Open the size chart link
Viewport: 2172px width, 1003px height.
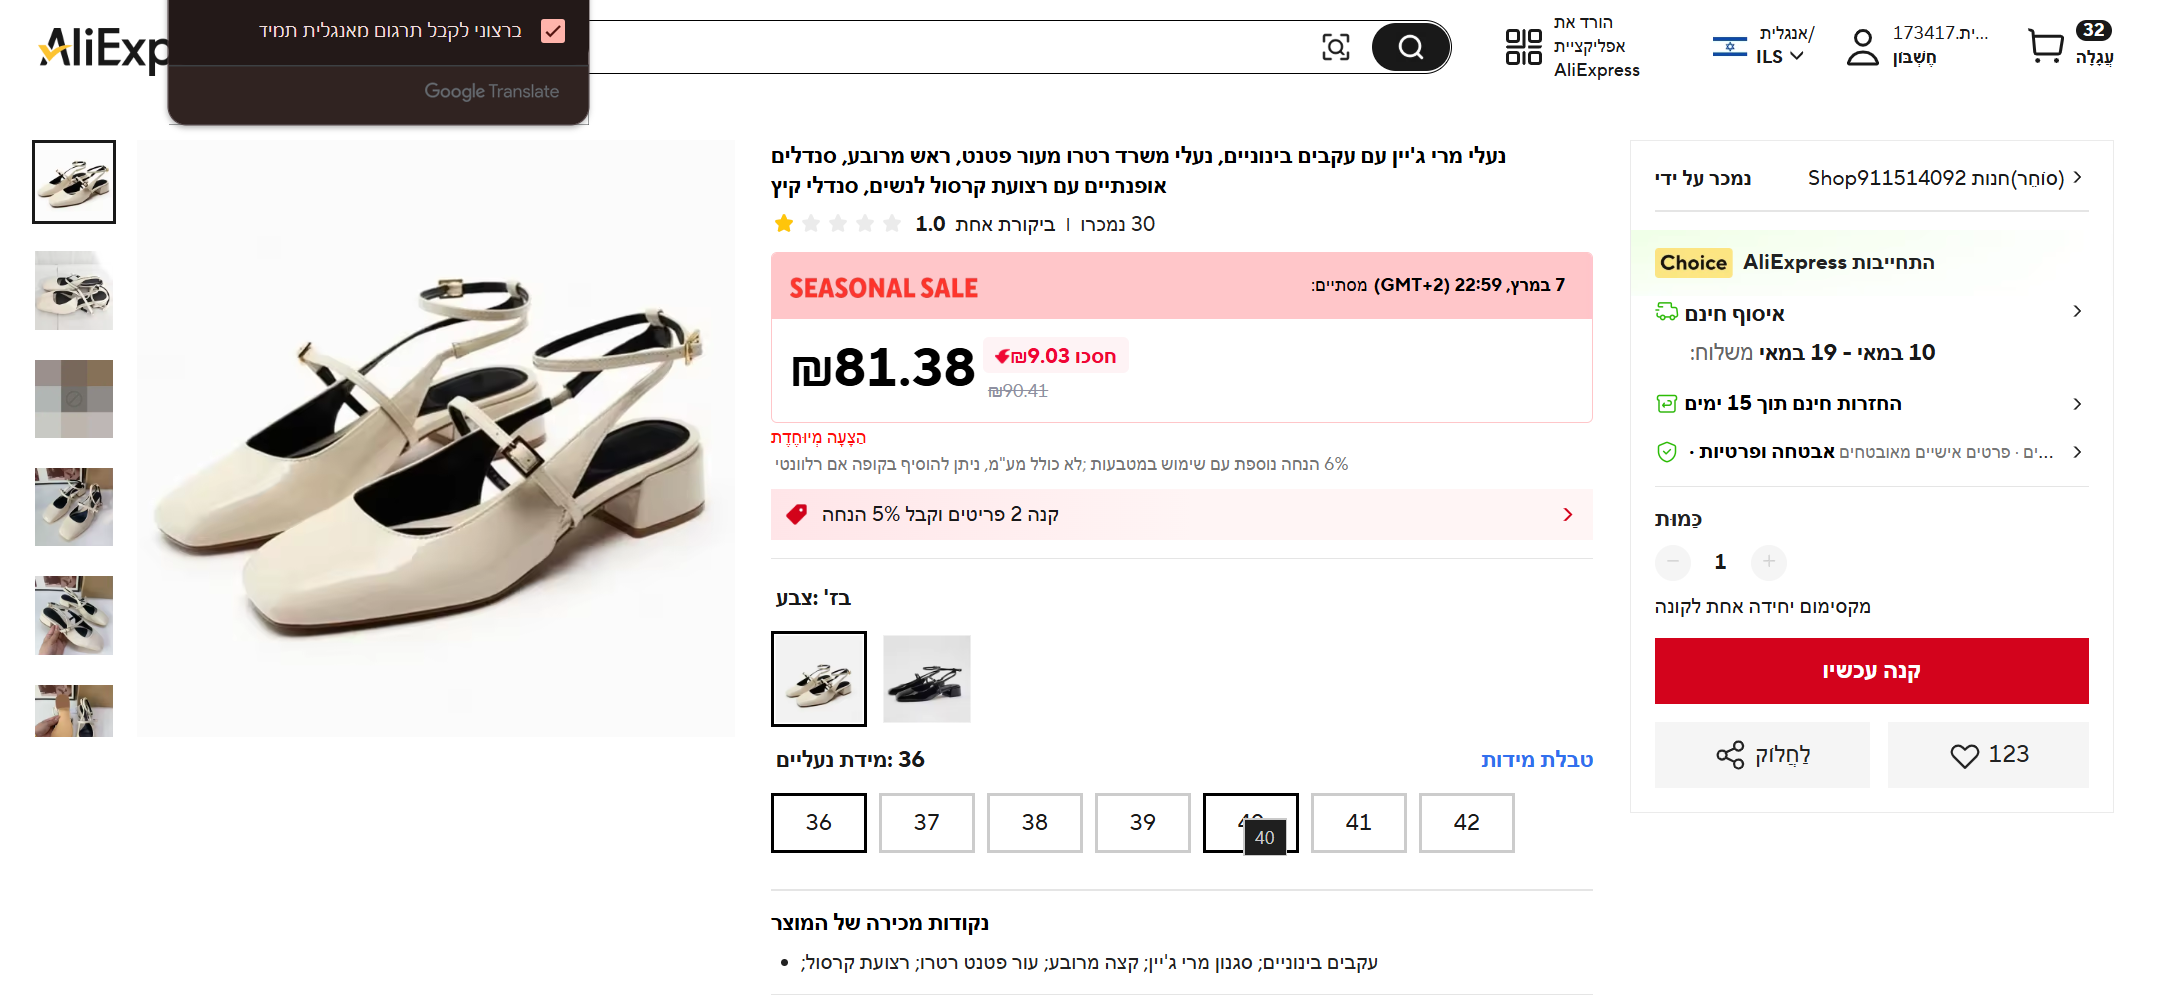(1536, 760)
